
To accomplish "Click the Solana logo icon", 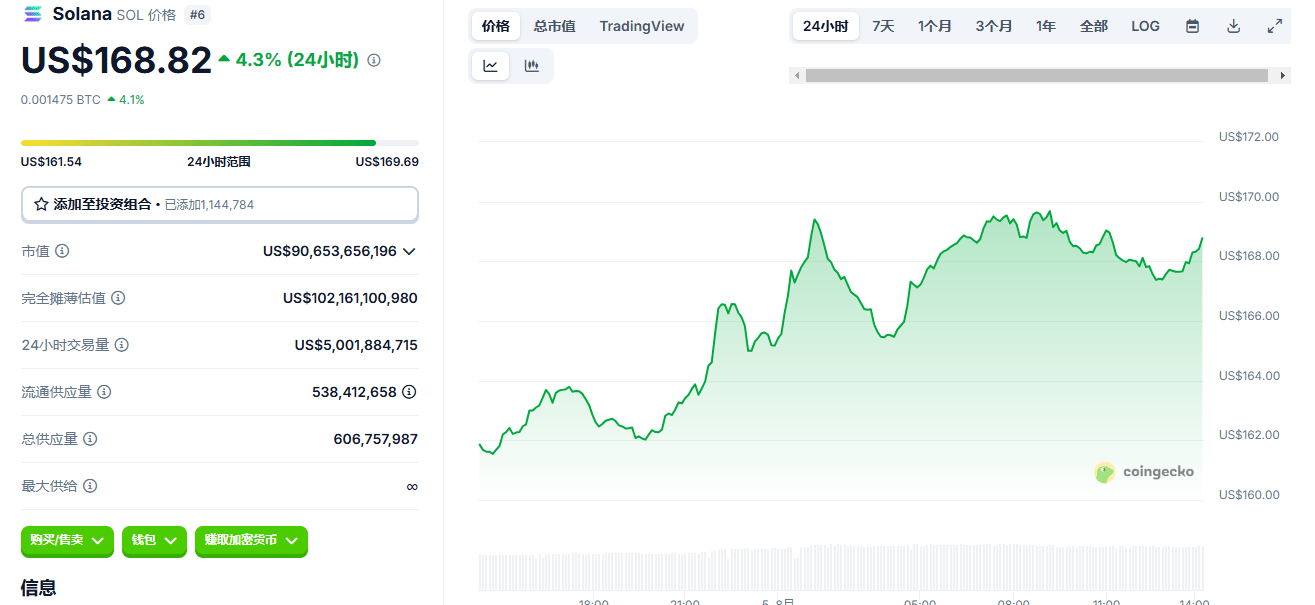I will (x=33, y=14).
